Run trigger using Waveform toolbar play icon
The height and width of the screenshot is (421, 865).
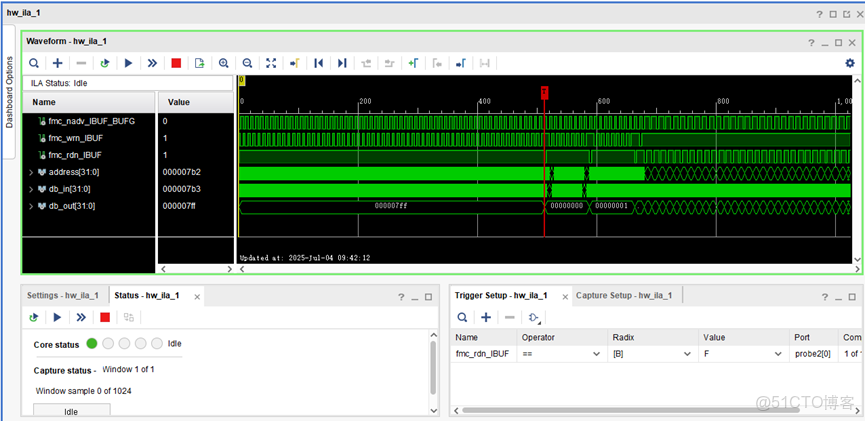[x=129, y=63]
